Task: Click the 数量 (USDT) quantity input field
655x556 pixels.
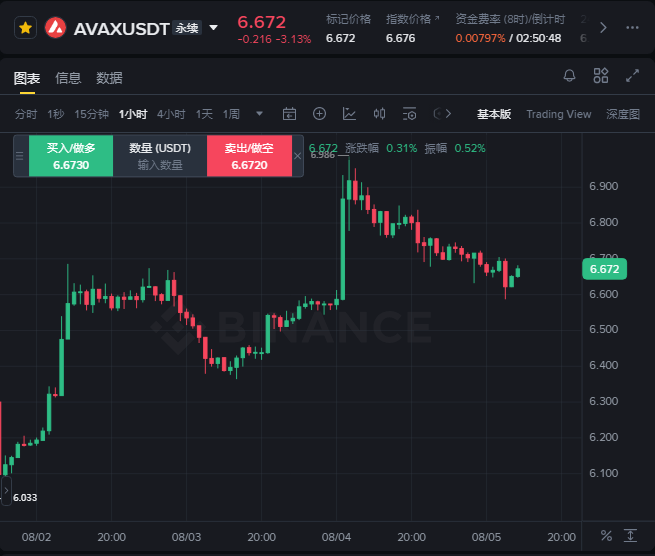Action: coord(160,156)
